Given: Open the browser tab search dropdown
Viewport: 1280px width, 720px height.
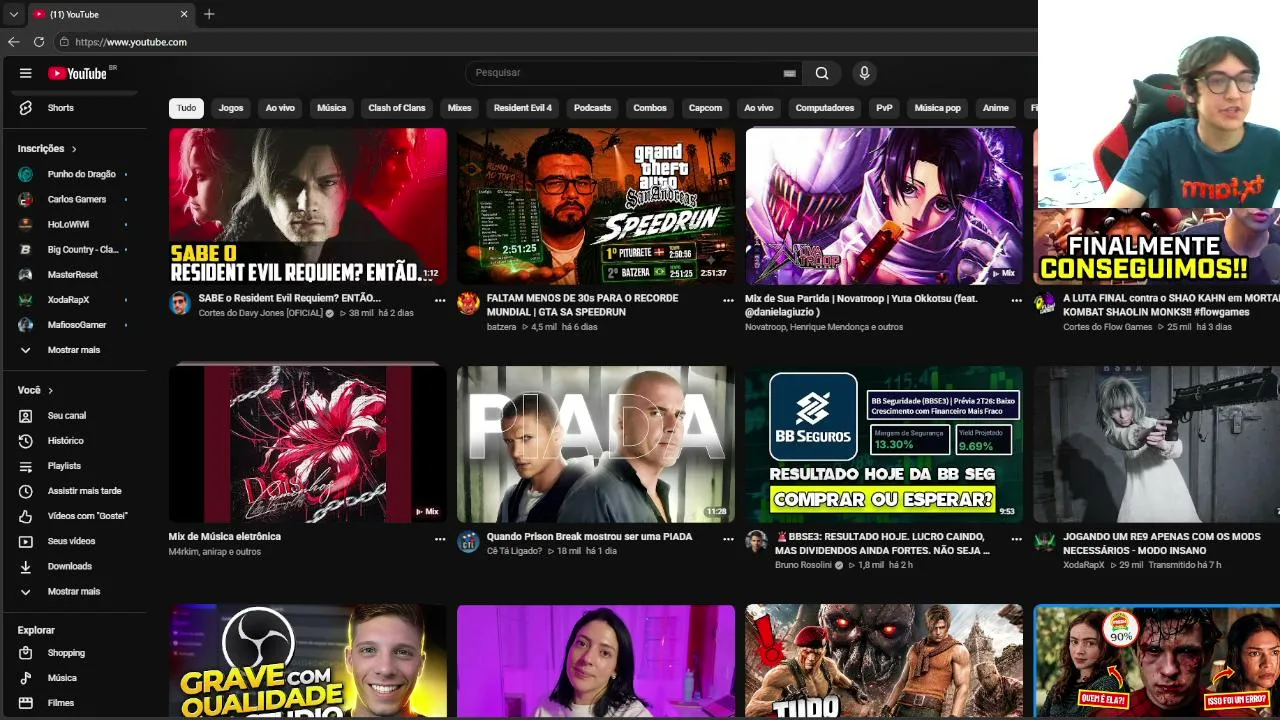Looking at the screenshot, I should coord(13,14).
